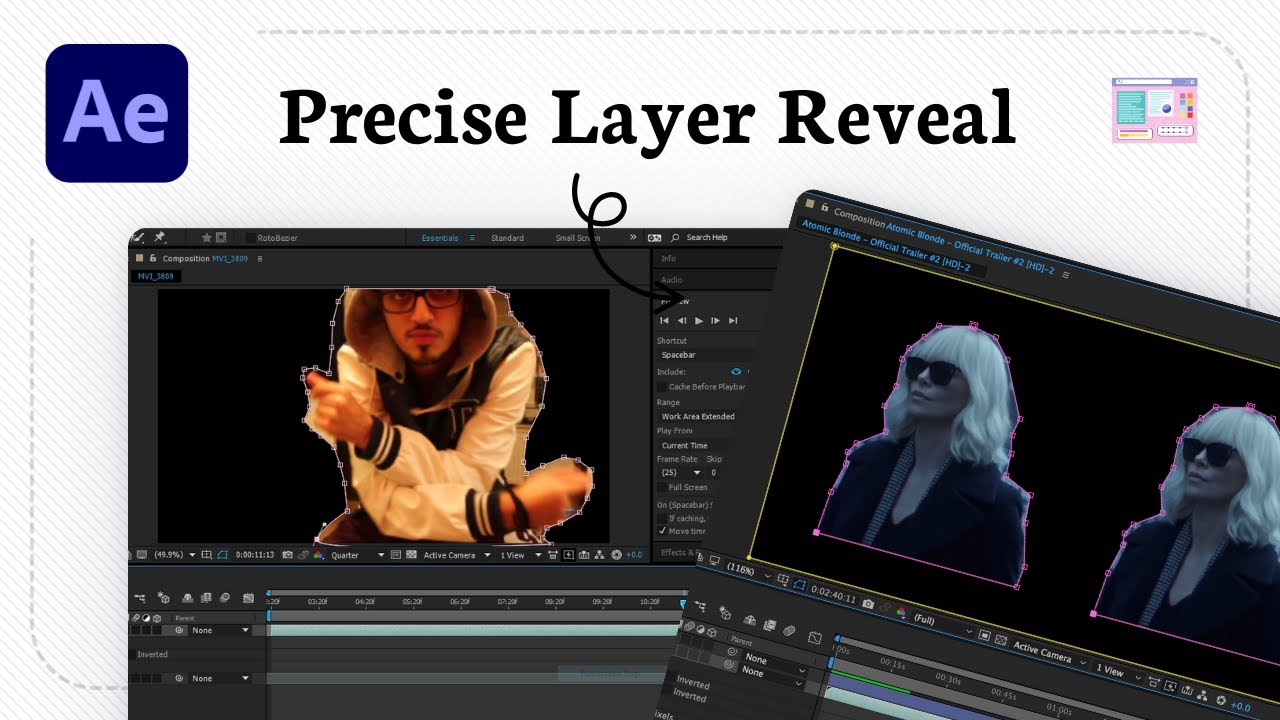Click region of interest icon after Quarter
Image resolution: width=1280 pixels, height=720 pixels.
pyautogui.click(x=396, y=555)
